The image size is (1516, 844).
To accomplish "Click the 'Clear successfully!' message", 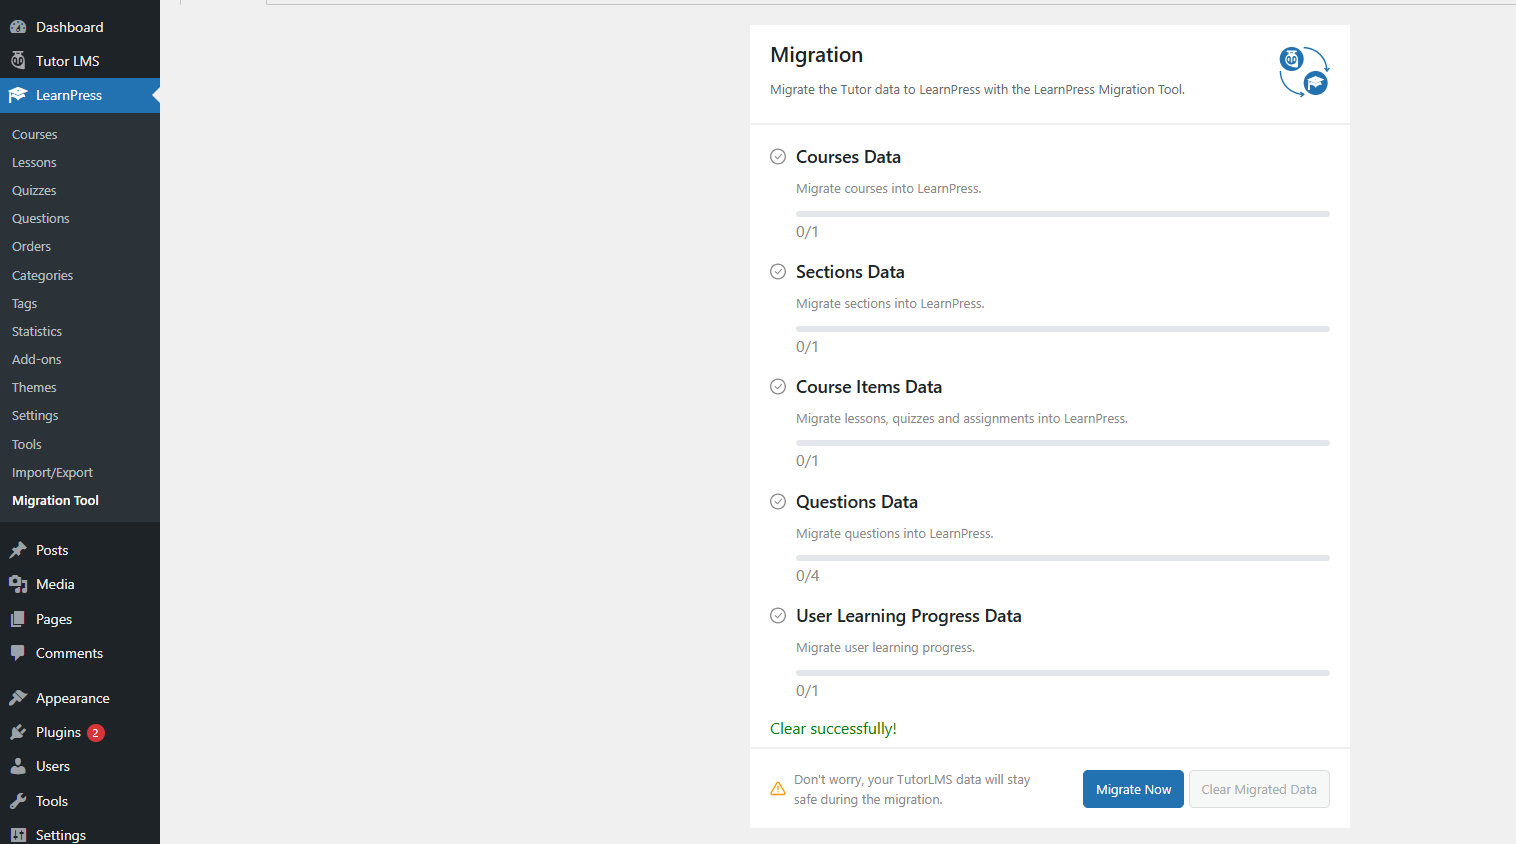I will click(x=833, y=728).
